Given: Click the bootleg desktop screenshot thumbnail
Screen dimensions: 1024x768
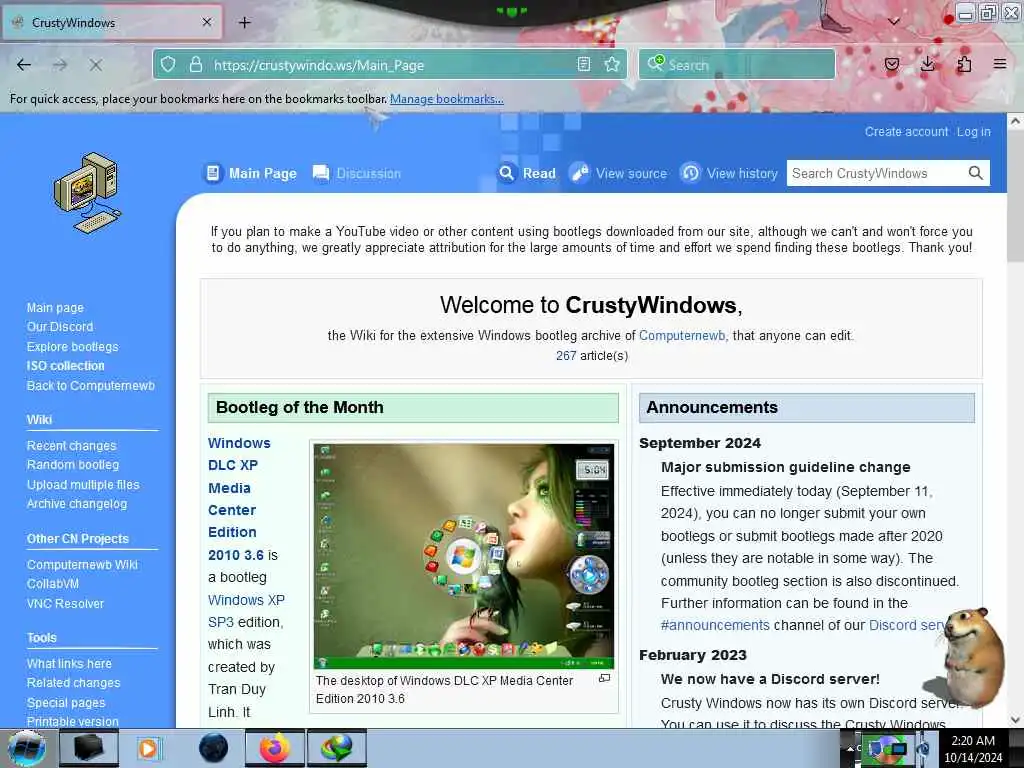Looking at the screenshot, I should pyautogui.click(x=464, y=556).
